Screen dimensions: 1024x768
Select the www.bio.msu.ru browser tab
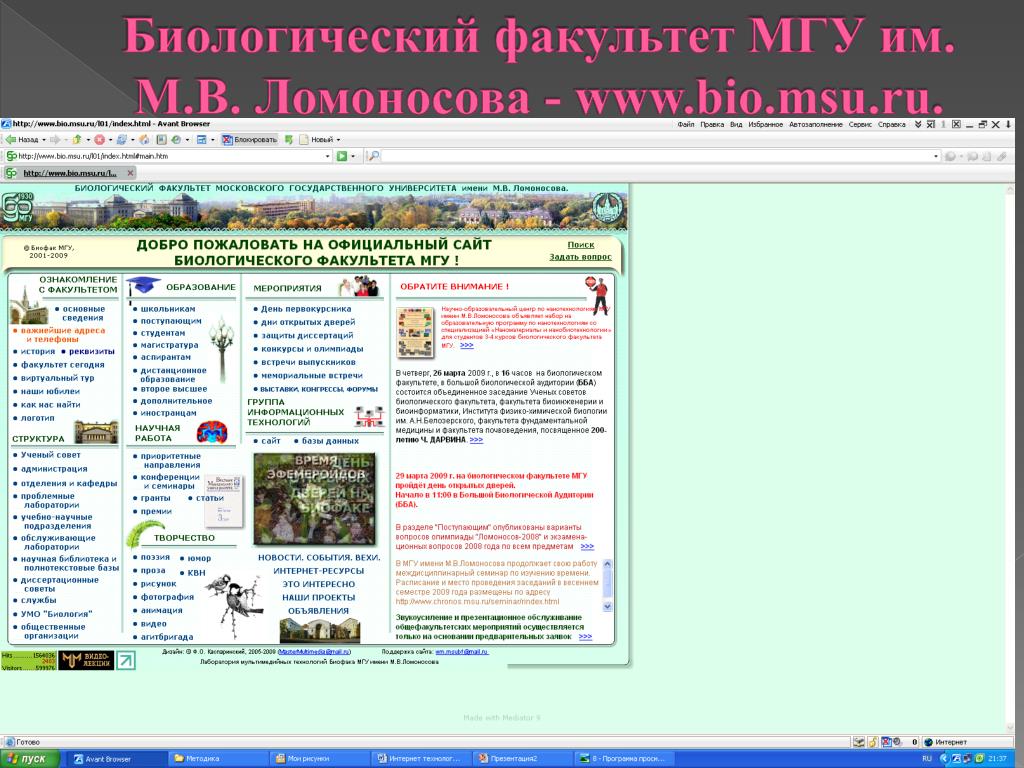(68, 173)
